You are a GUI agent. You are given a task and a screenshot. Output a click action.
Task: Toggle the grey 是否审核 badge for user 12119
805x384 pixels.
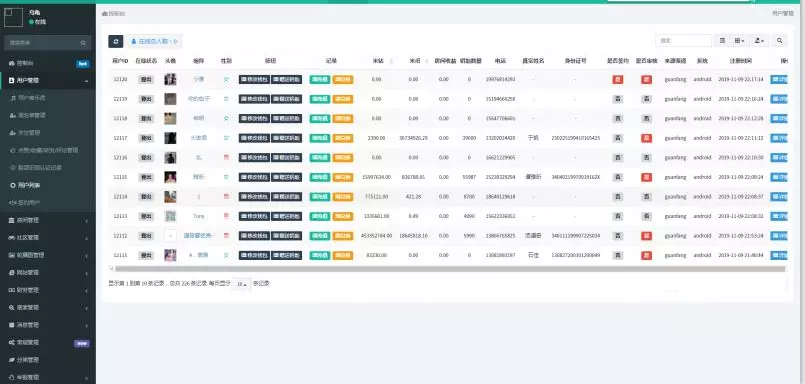646,99
